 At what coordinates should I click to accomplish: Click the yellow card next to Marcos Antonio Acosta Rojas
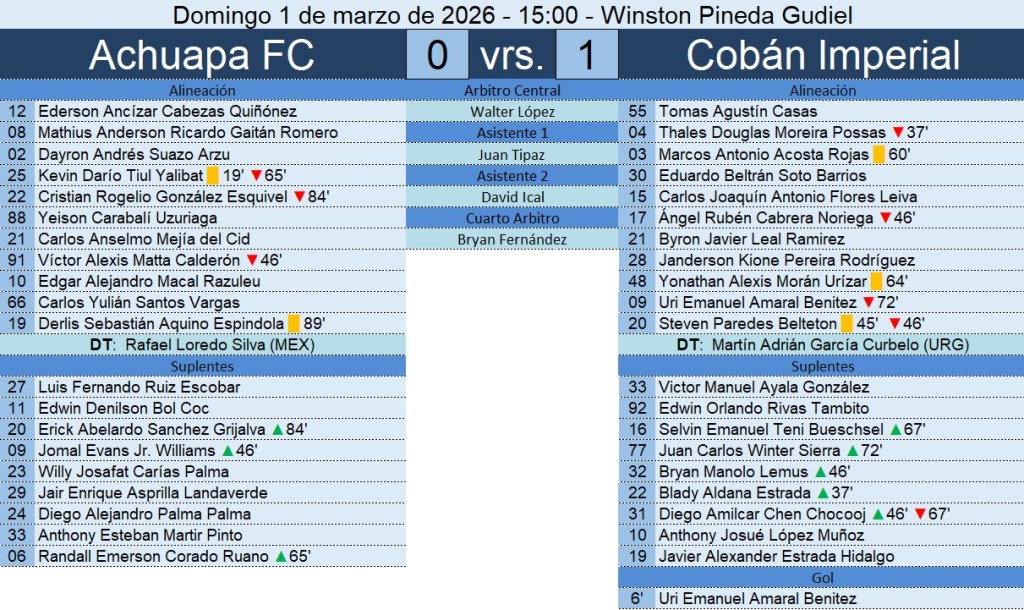coord(879,154)
